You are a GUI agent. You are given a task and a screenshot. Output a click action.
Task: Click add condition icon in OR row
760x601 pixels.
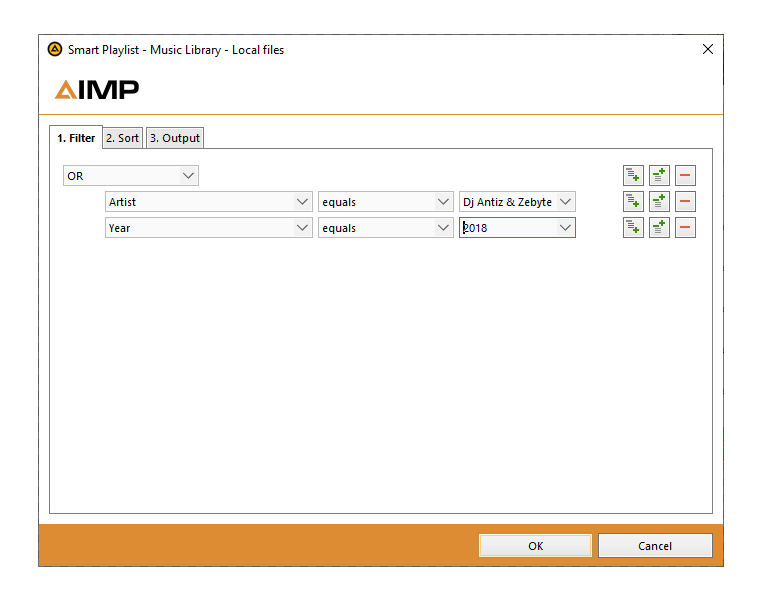pos(633,176)
